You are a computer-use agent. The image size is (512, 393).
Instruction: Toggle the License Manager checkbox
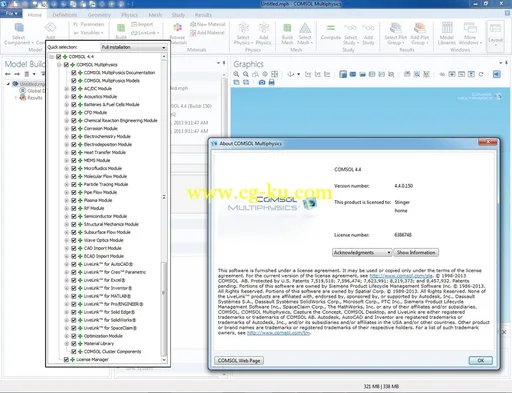66,360
